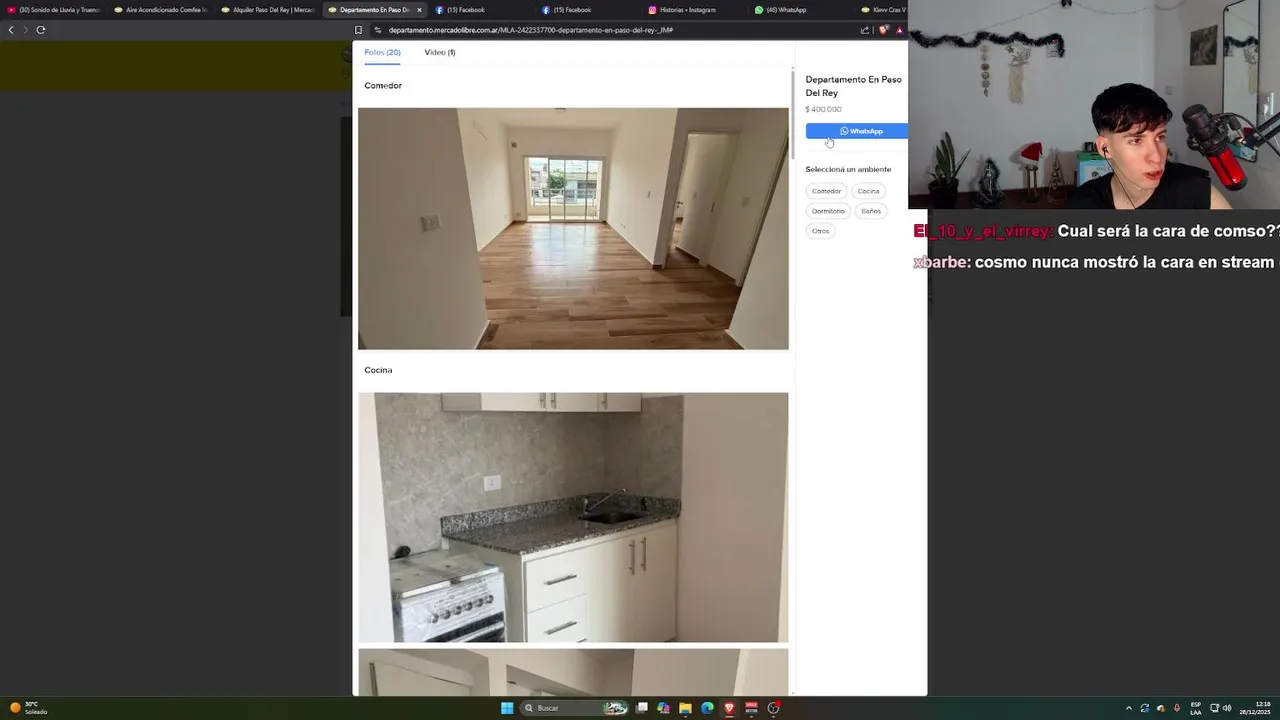The width and height of the screenshot is (1280, 720).
Task: Open the network icon in the system tray
Action: click(x=1215, y=708)
